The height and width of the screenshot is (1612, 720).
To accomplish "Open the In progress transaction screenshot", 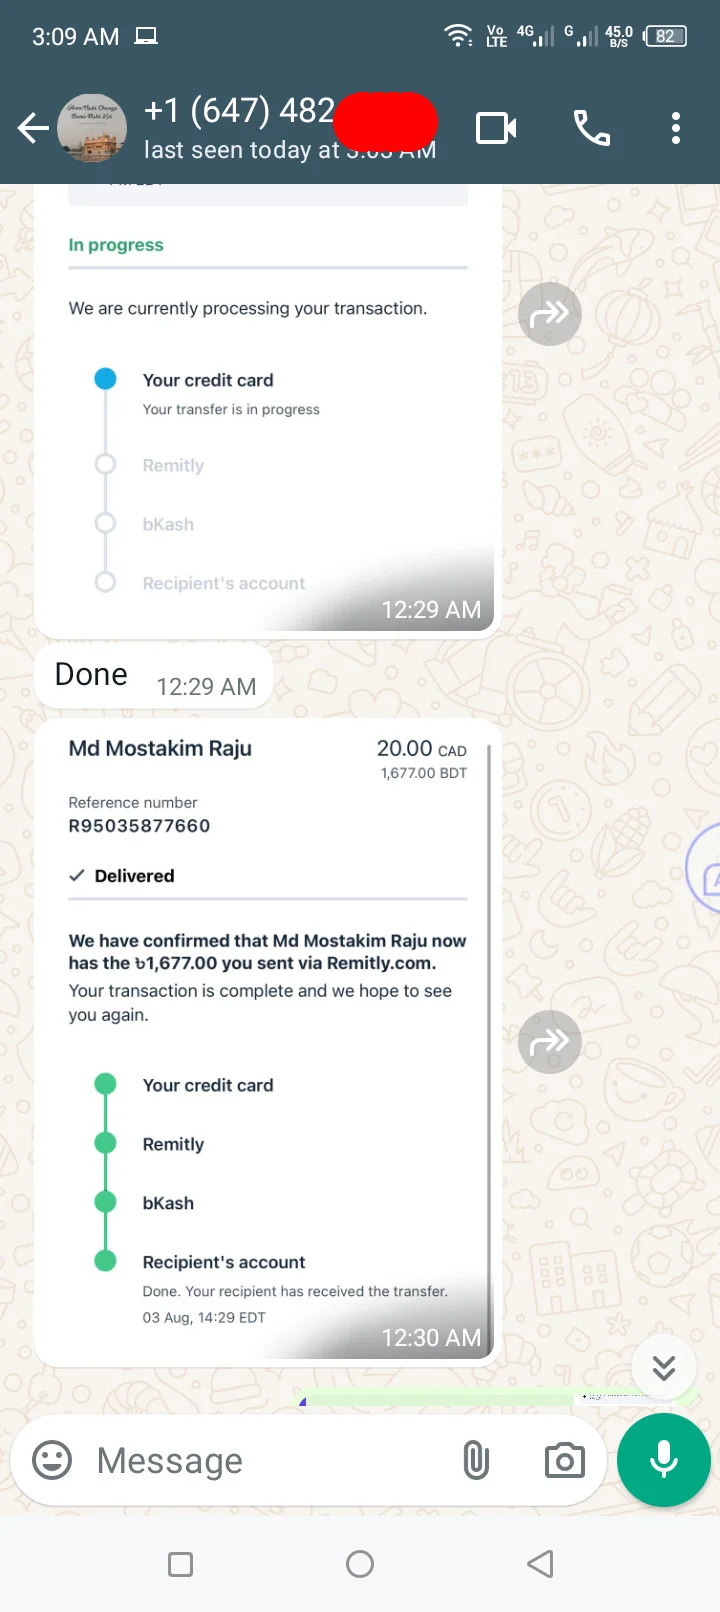I will (267, 410).
